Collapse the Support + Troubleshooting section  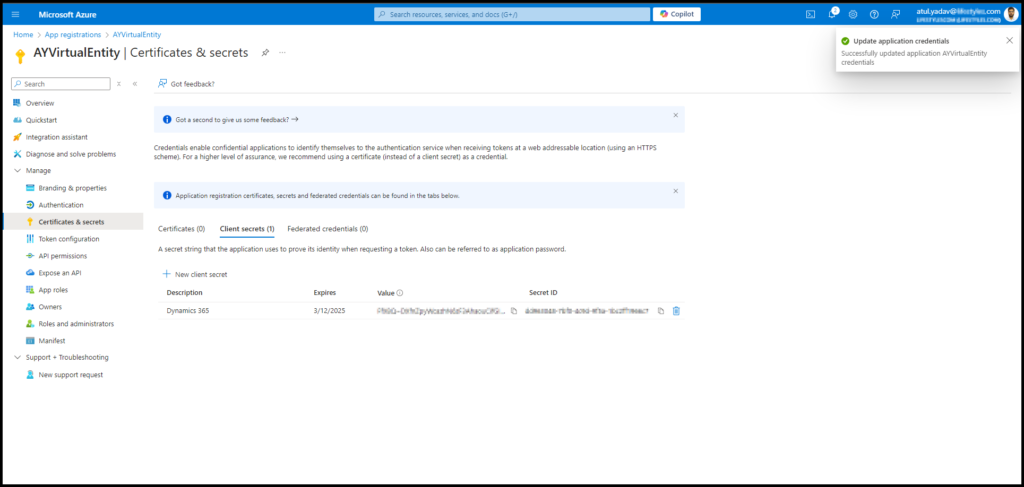(x=17, y=357)
